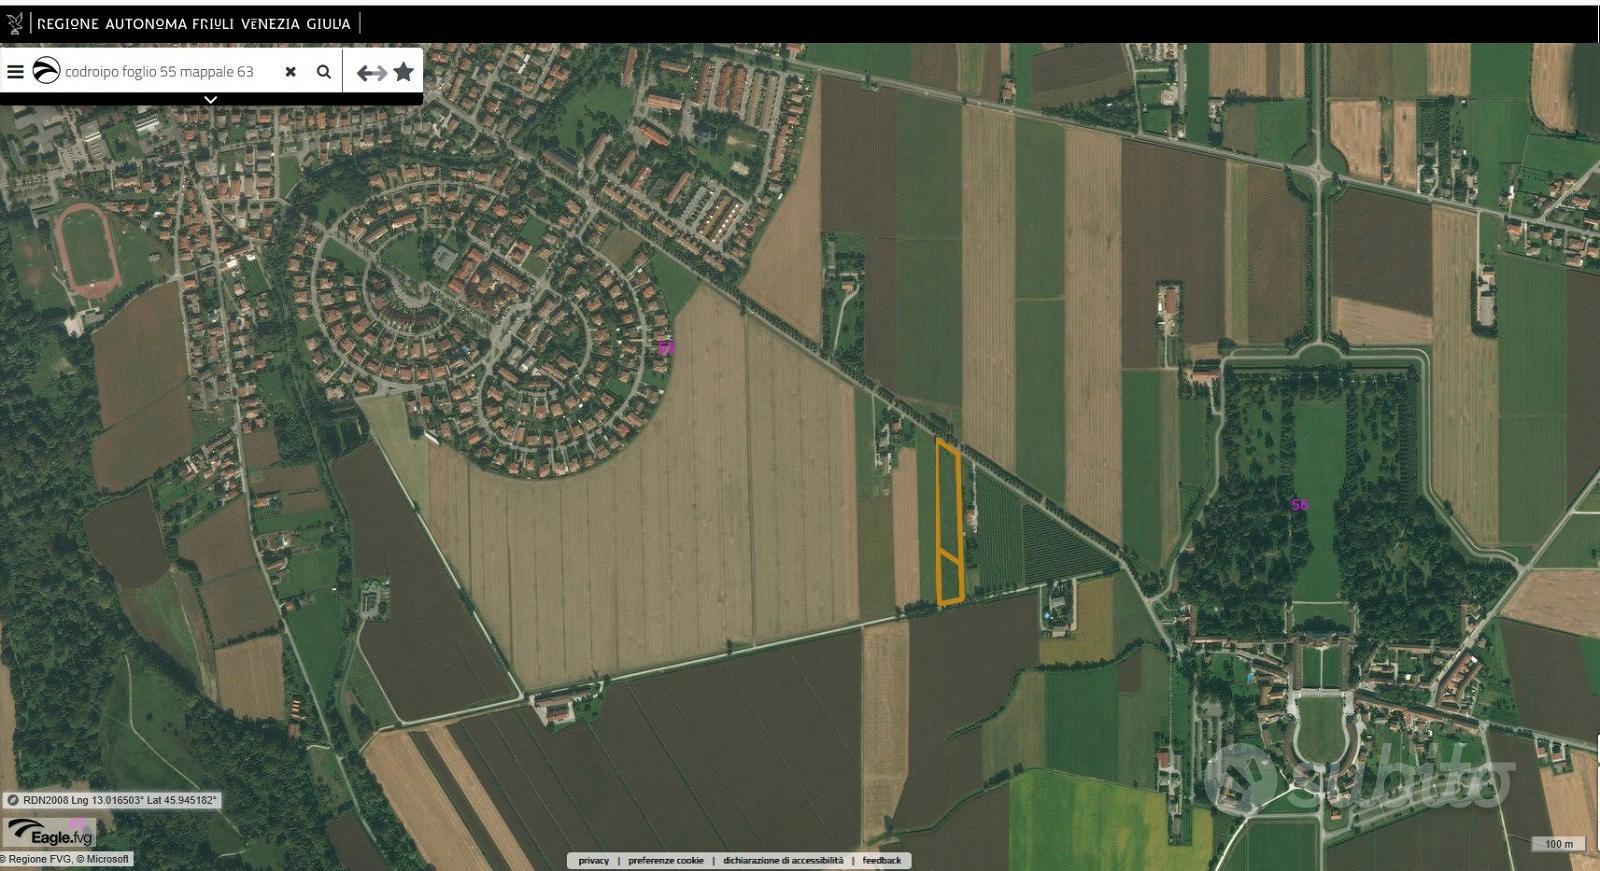1600x871 pixels.
Task: Select the small lower orange-outlined parcel
Action: pyautogui.click(x=949, y=578)
